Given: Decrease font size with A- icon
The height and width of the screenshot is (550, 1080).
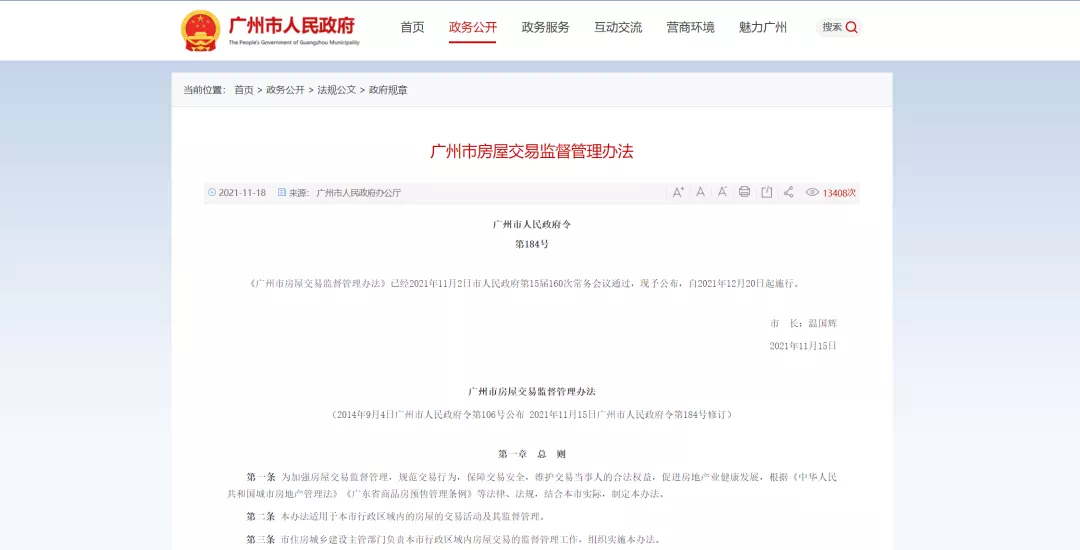Looking at the screenshot, I should pos(722,192).
